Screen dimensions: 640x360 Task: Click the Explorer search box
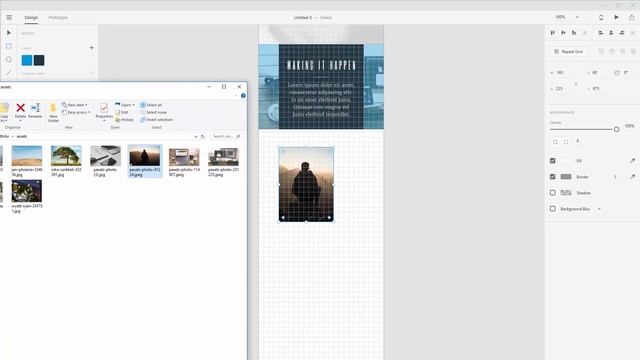point(225,136)
